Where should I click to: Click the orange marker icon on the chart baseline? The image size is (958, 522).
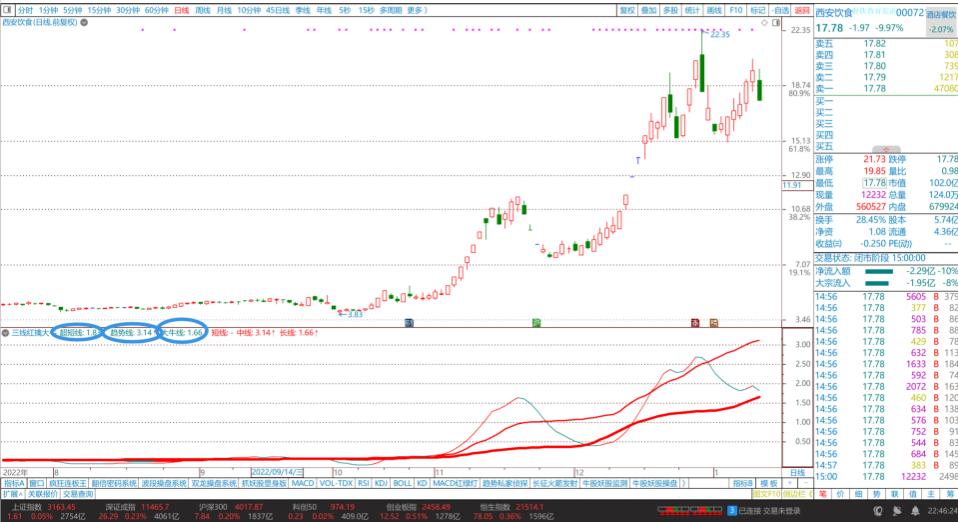[x=714, y=322]
